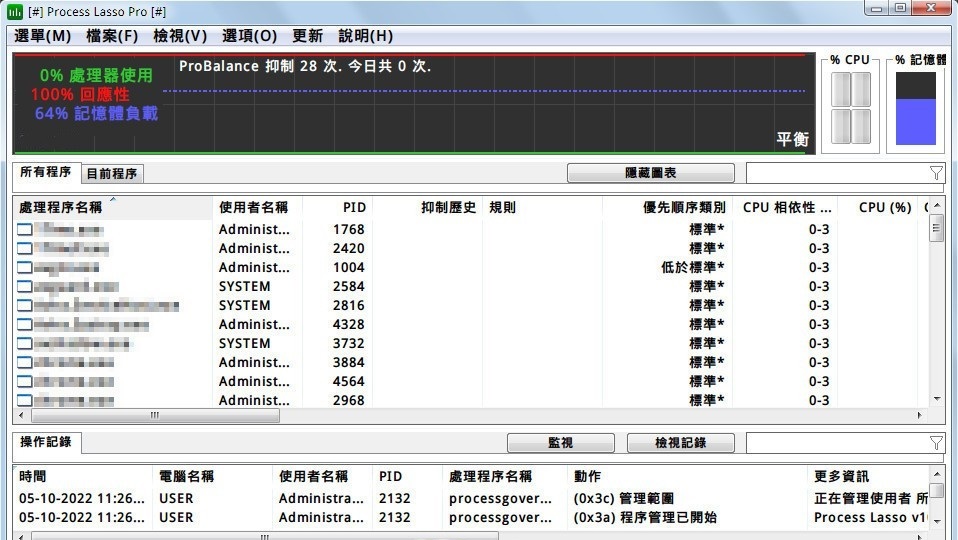Viewport: 958px width, 540px height.
Task: Open the 選單(M) menu
Action: click(x=42, y=36)
